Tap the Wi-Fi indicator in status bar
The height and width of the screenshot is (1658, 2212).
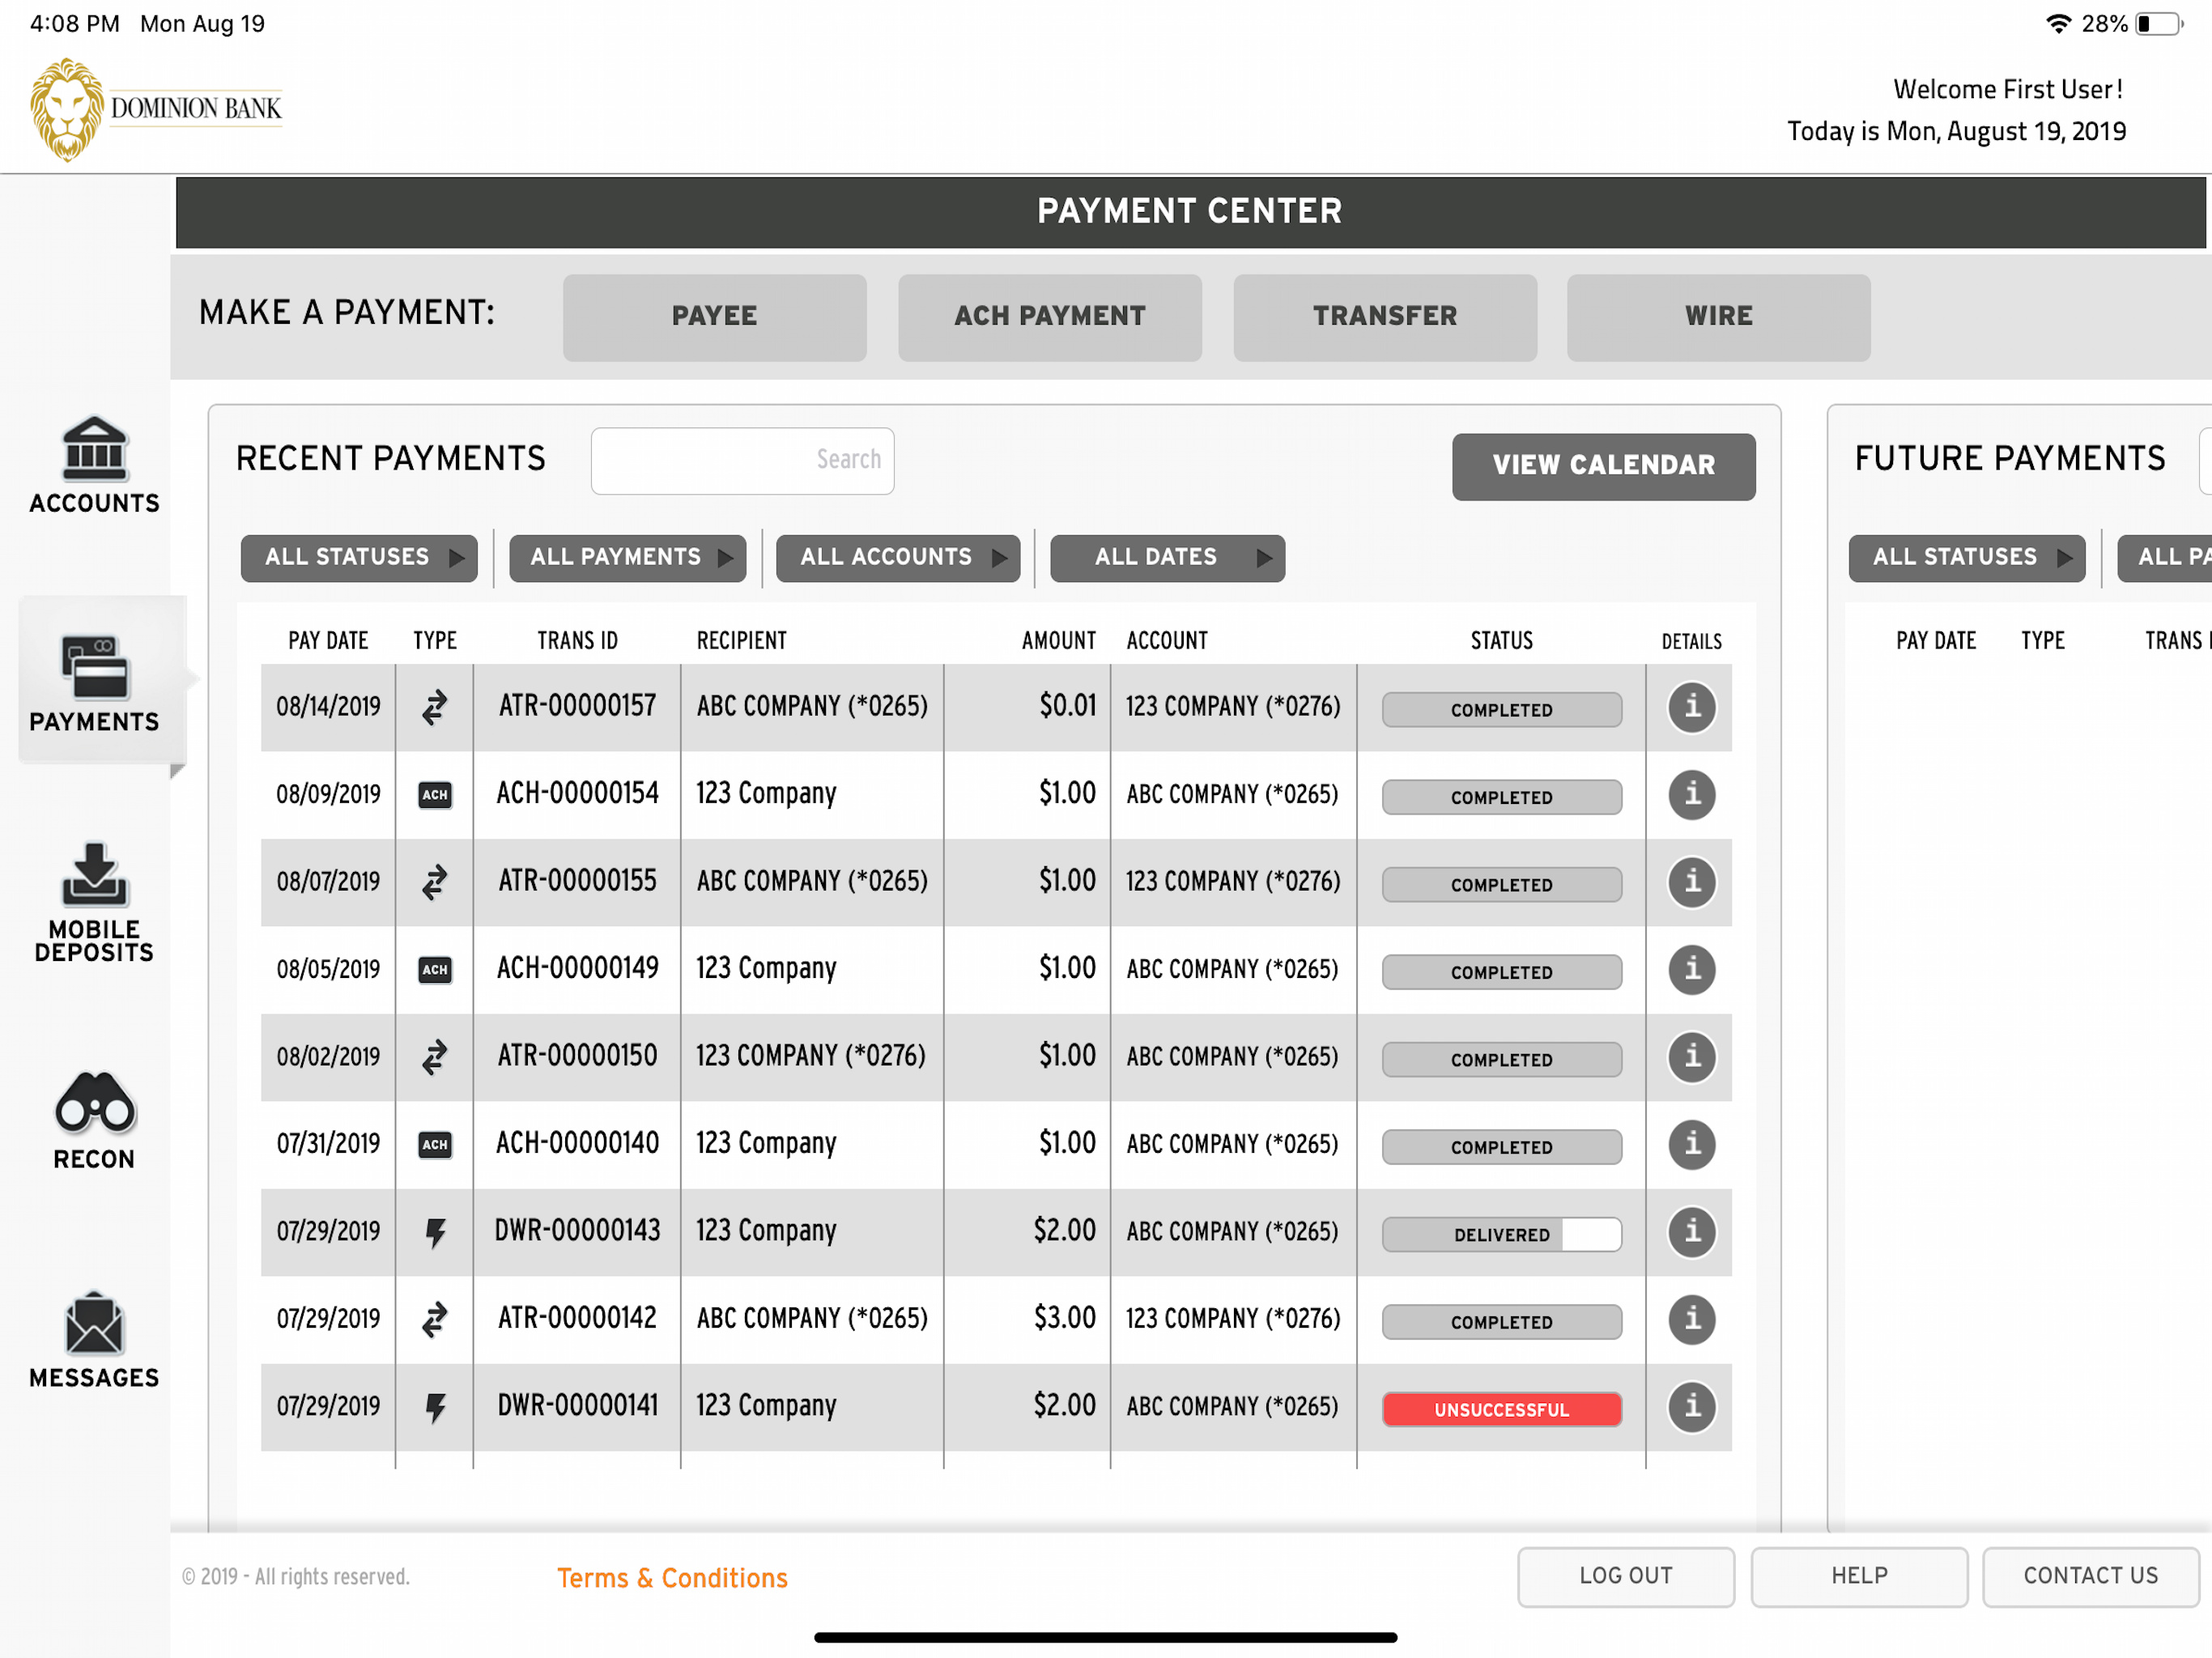[x=2058, y=24]
